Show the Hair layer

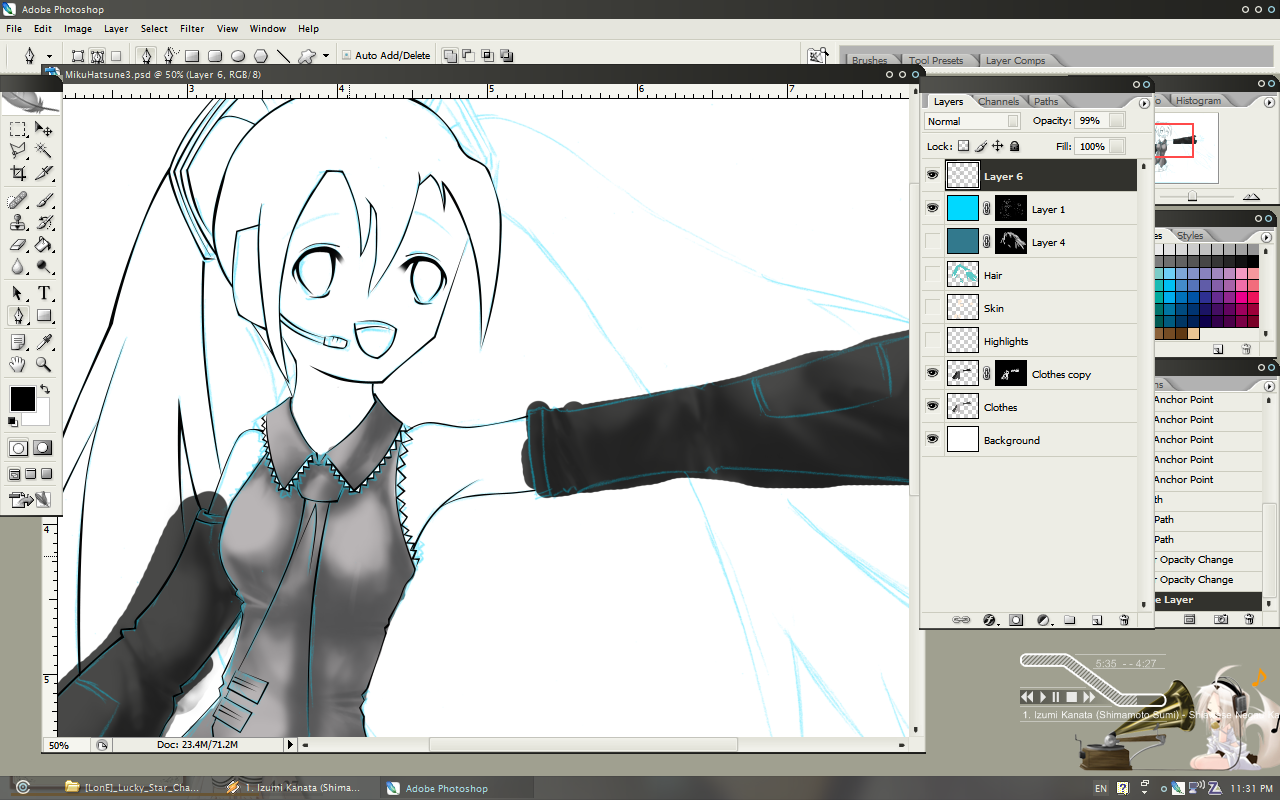click(933, 275)
